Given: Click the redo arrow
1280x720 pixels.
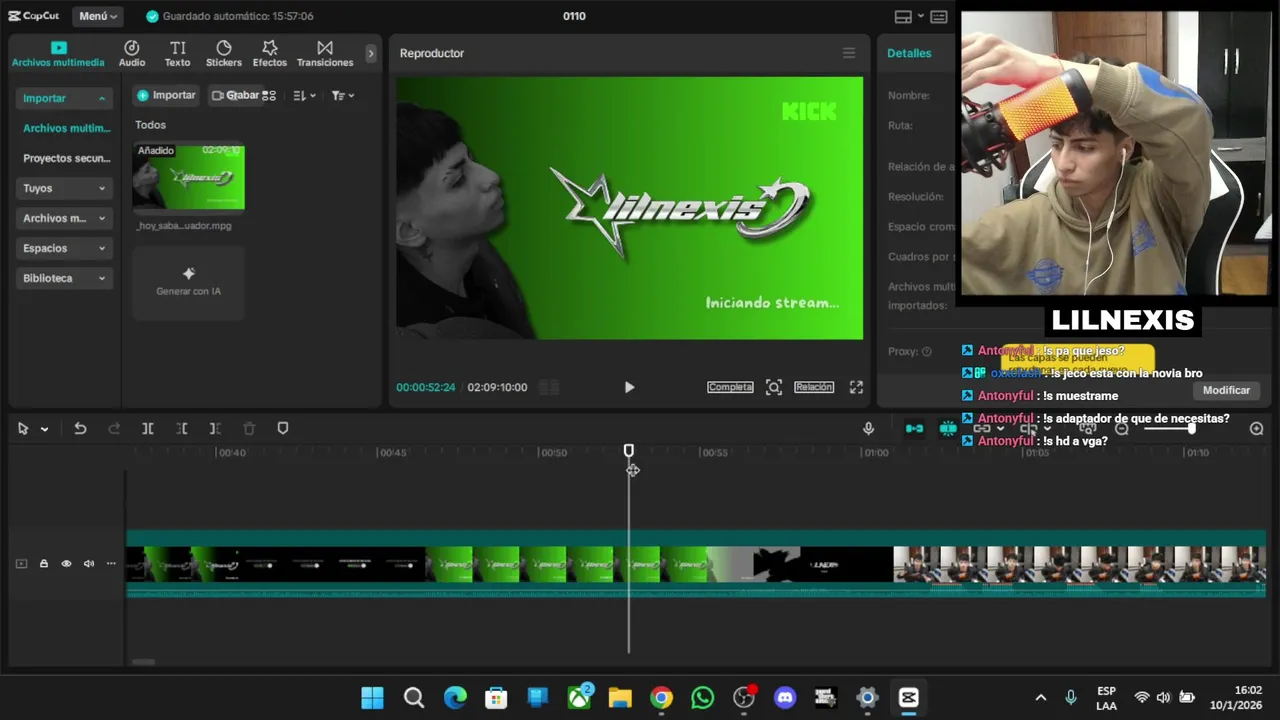Looking at the screenshot, I should pyautogui.click(x=114, y=428).
